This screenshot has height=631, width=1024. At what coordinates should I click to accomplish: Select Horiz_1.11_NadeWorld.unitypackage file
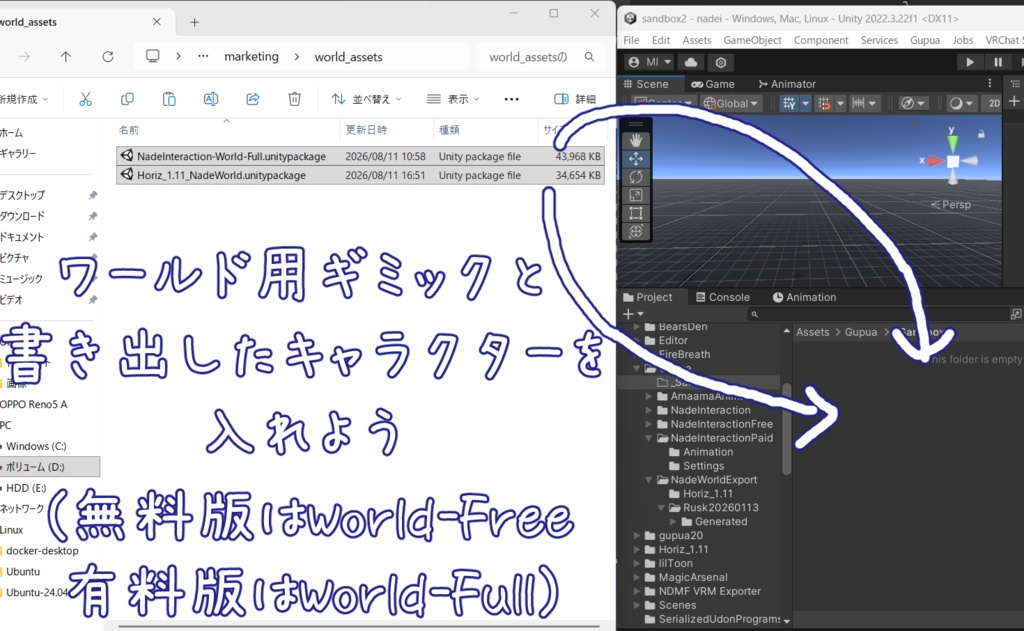click(x=360, y=175)
